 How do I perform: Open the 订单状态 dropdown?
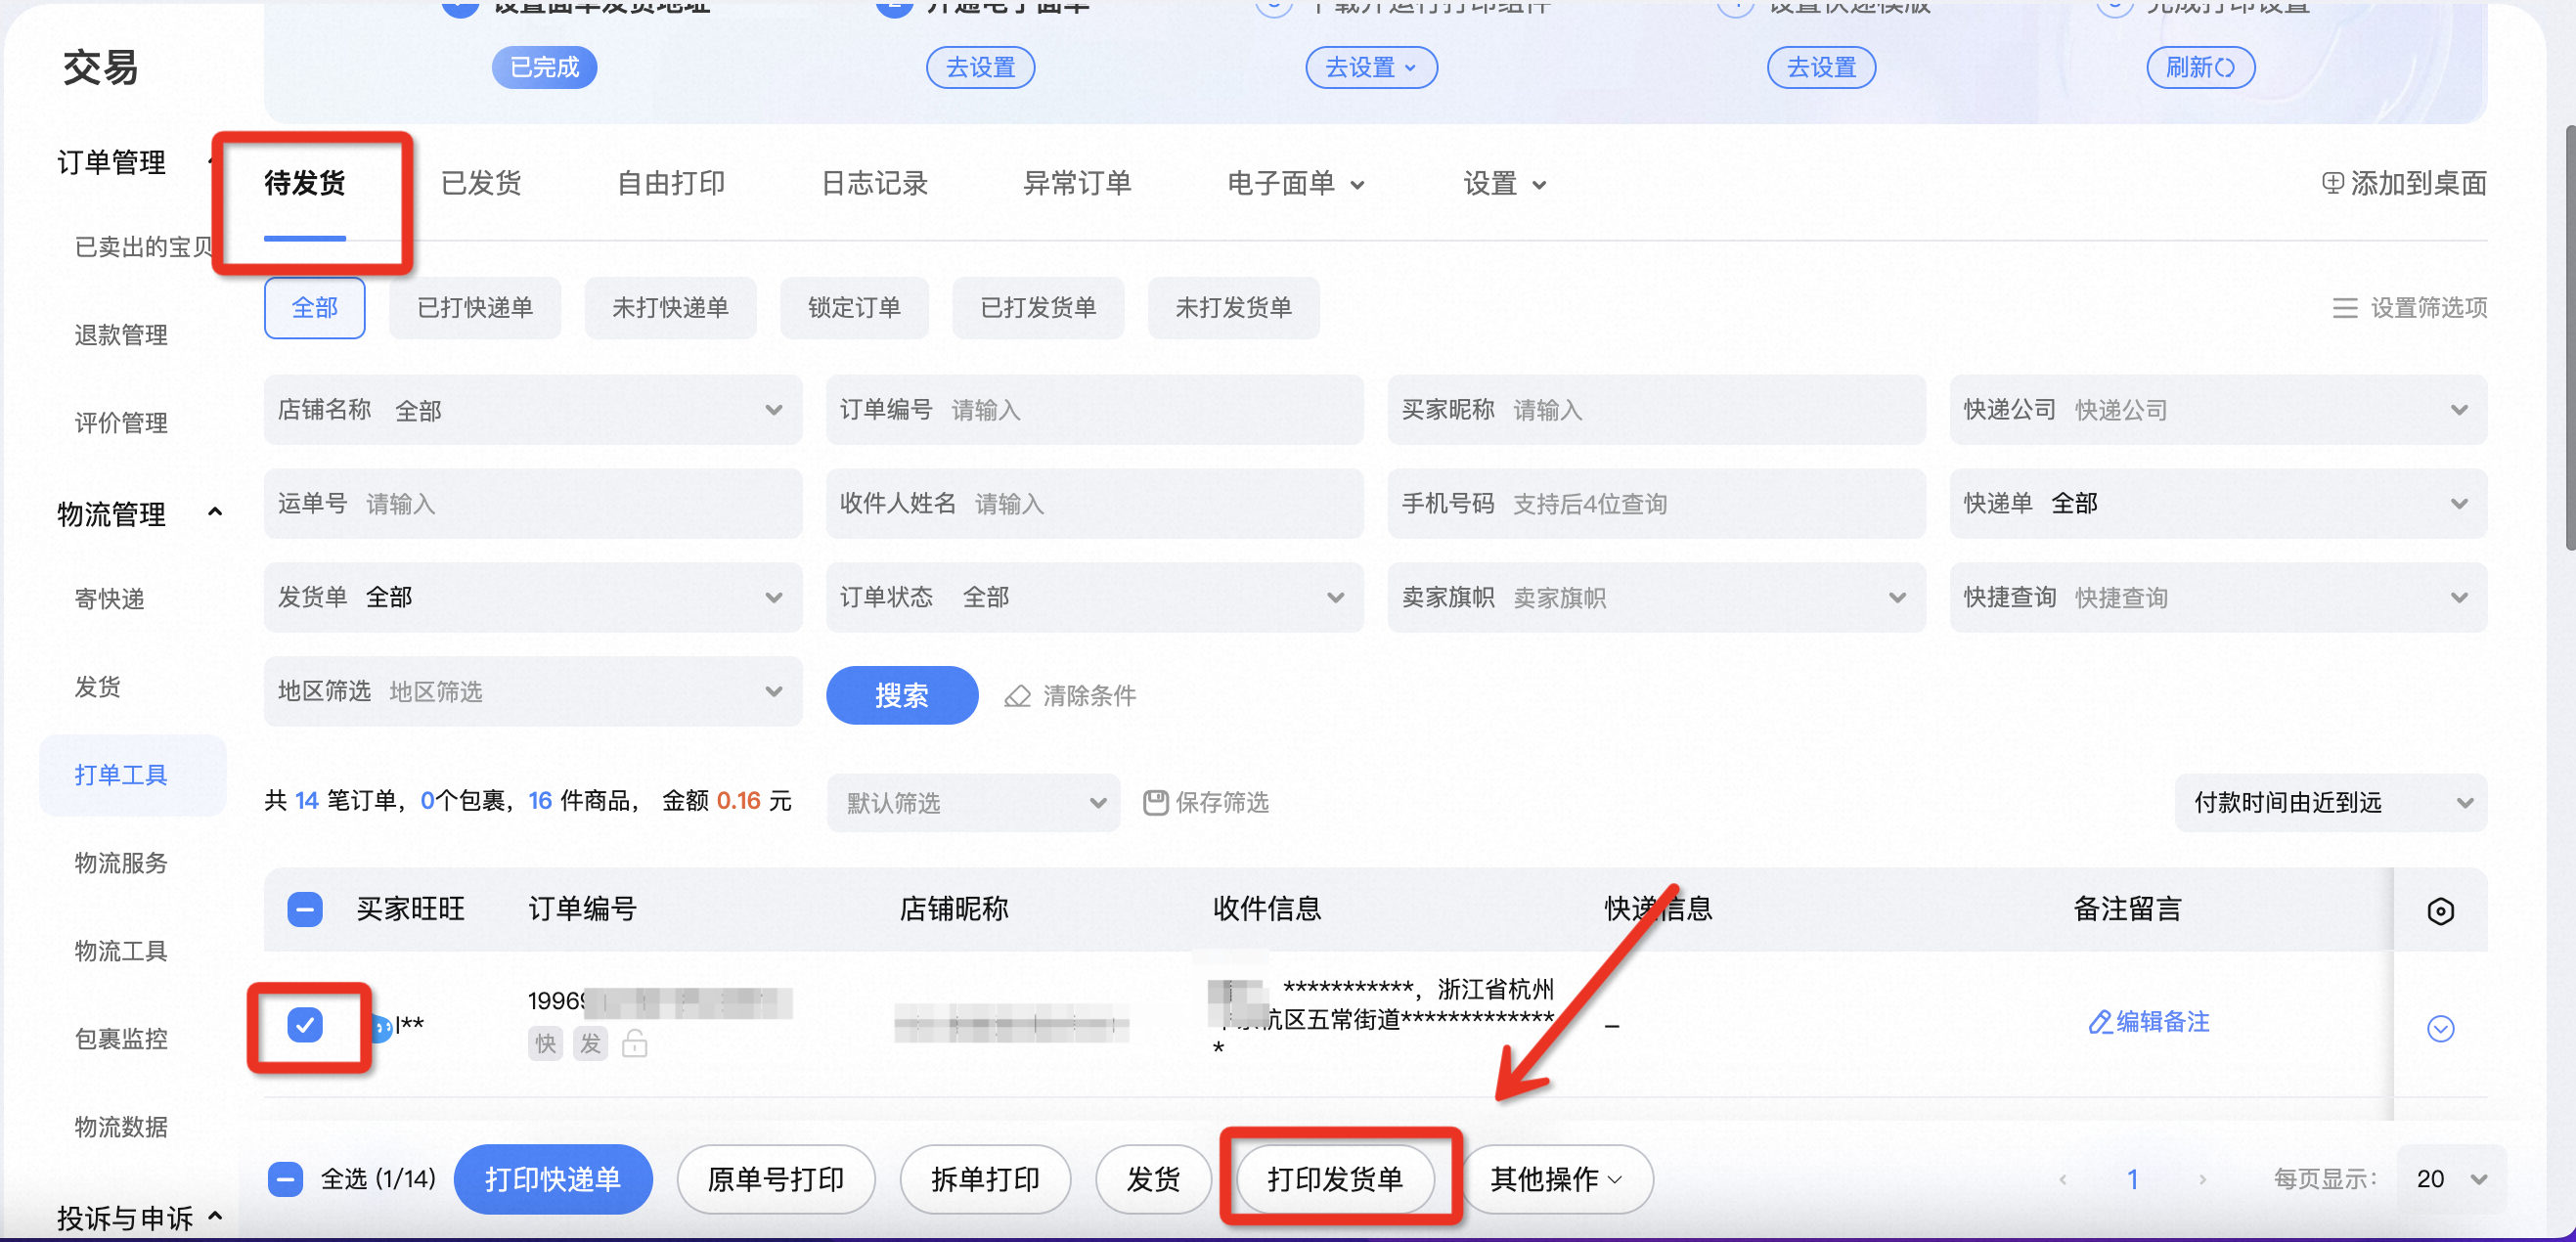[x=1094, y=598]
